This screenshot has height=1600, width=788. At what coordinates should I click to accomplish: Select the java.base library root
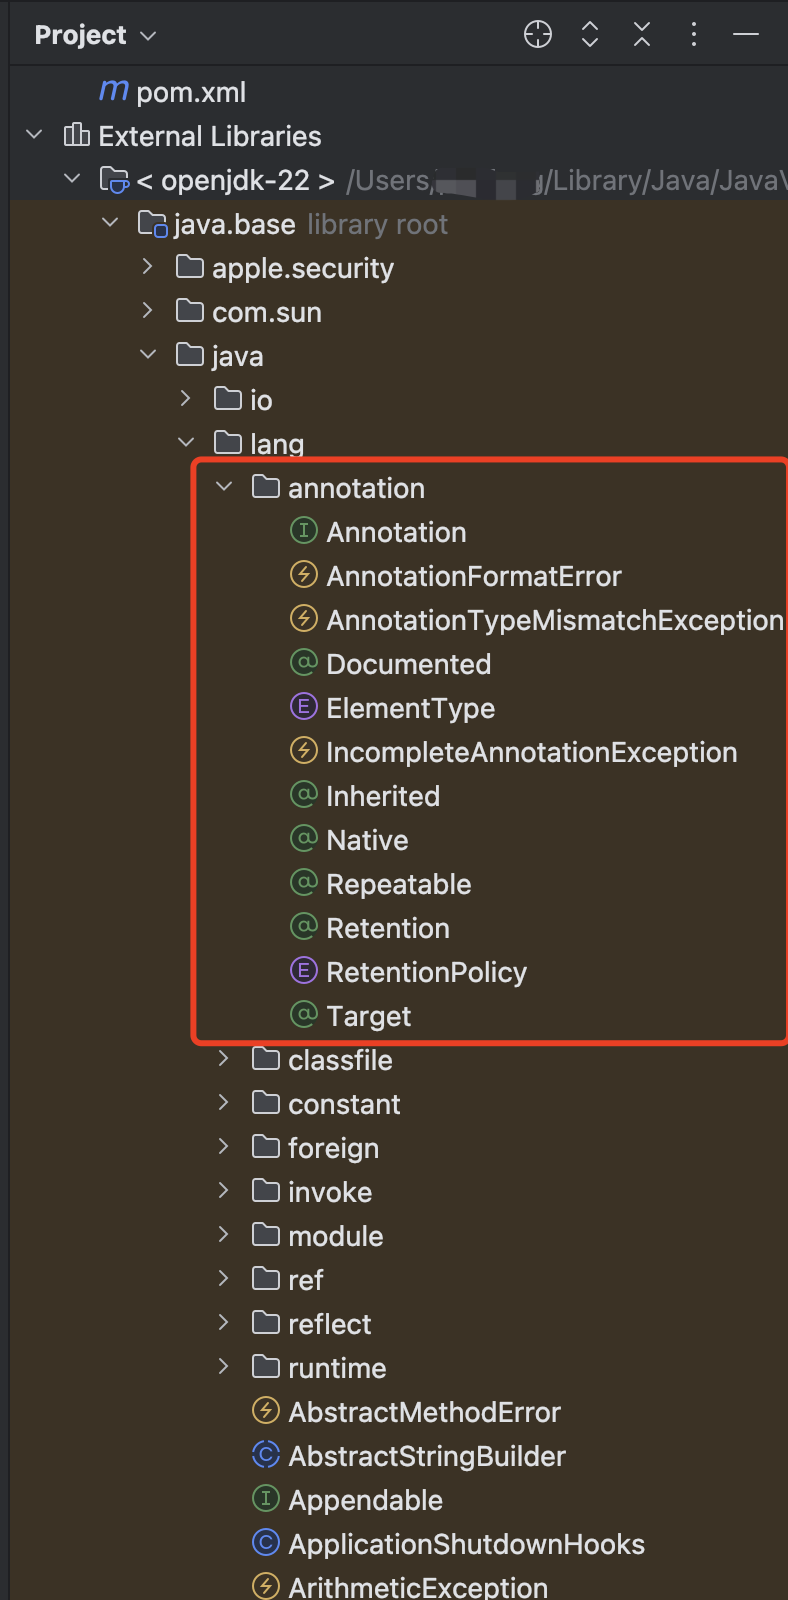[234, 224]
